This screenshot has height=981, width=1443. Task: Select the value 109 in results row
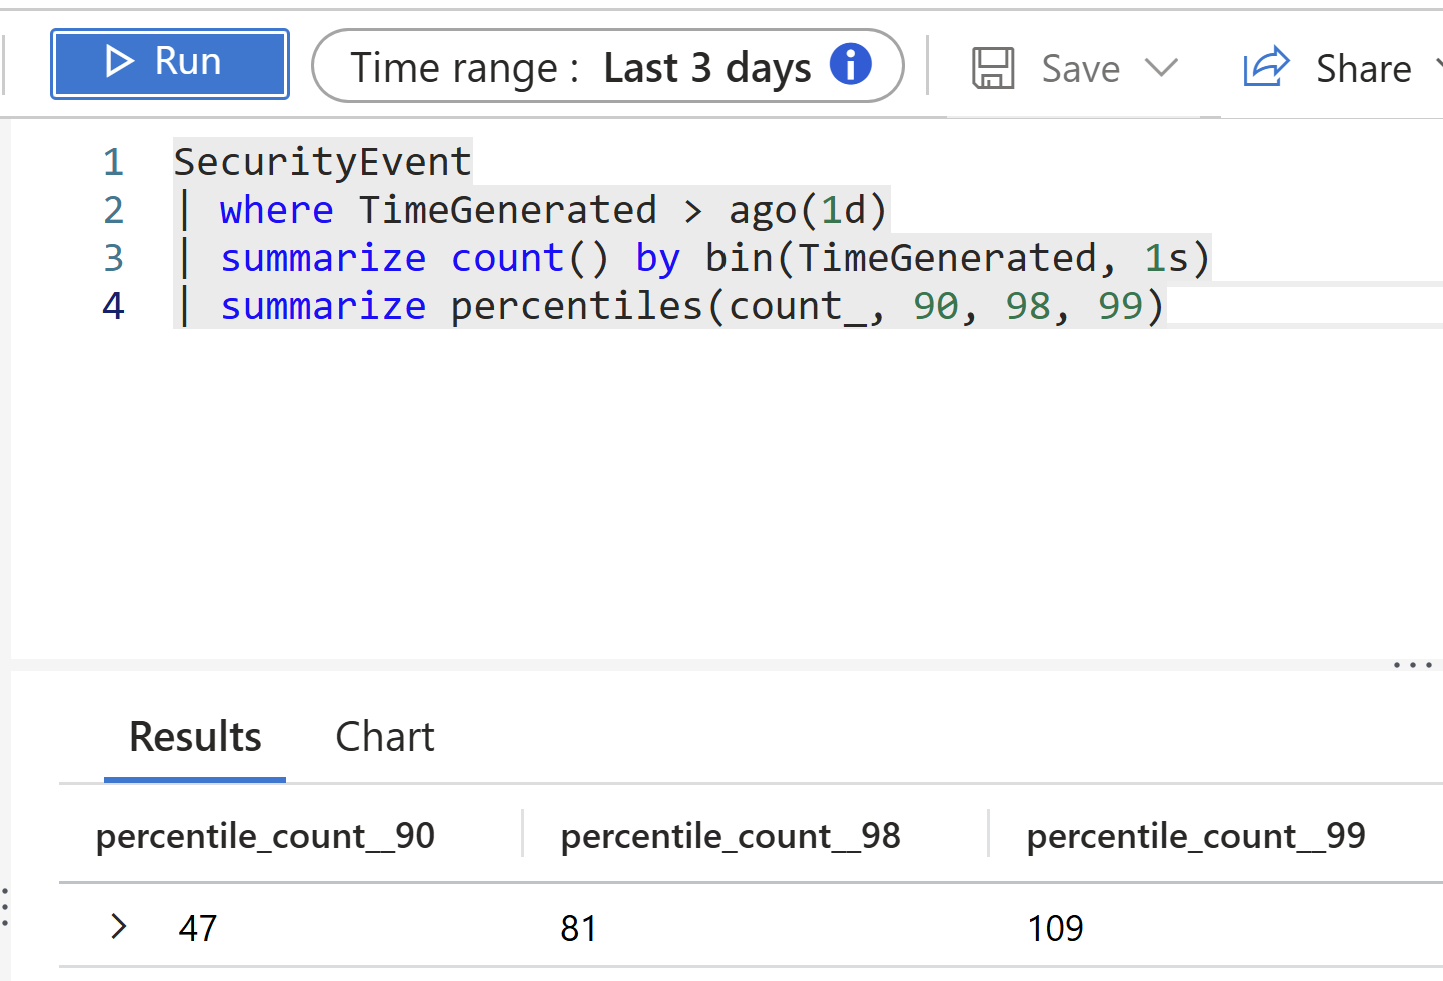point(1055,927)
